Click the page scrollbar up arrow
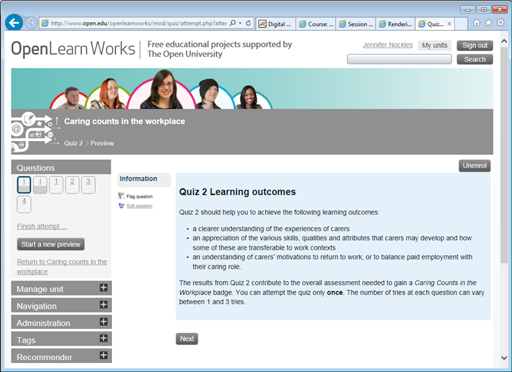The image size is (512, 372). pos(504,42)
